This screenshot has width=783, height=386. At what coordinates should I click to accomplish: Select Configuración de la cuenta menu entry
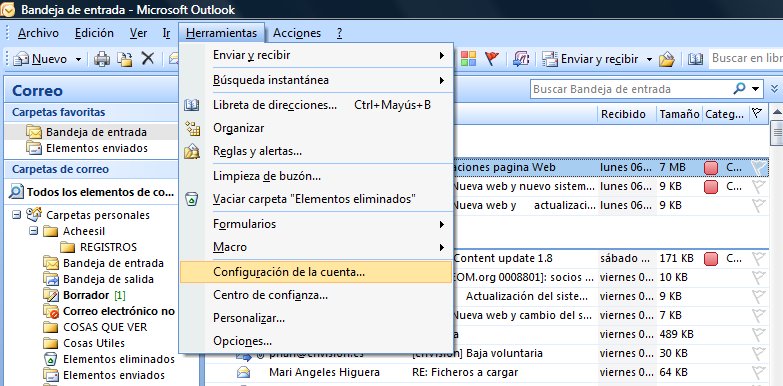pyautogui.click(x=316, y=272)
